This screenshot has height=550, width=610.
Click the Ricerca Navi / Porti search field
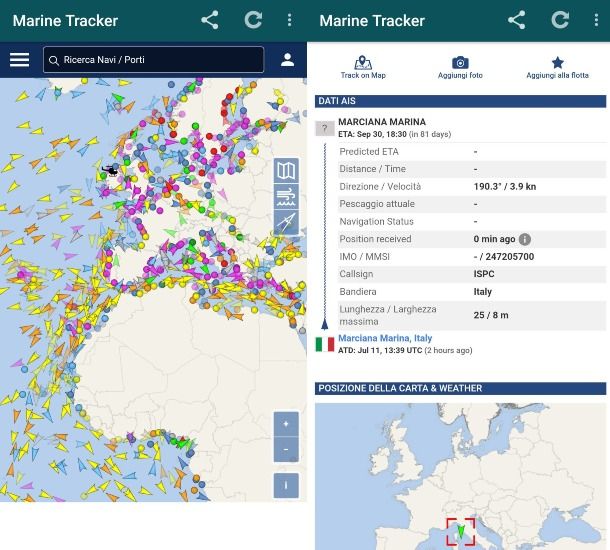click(x=154, y=60)
